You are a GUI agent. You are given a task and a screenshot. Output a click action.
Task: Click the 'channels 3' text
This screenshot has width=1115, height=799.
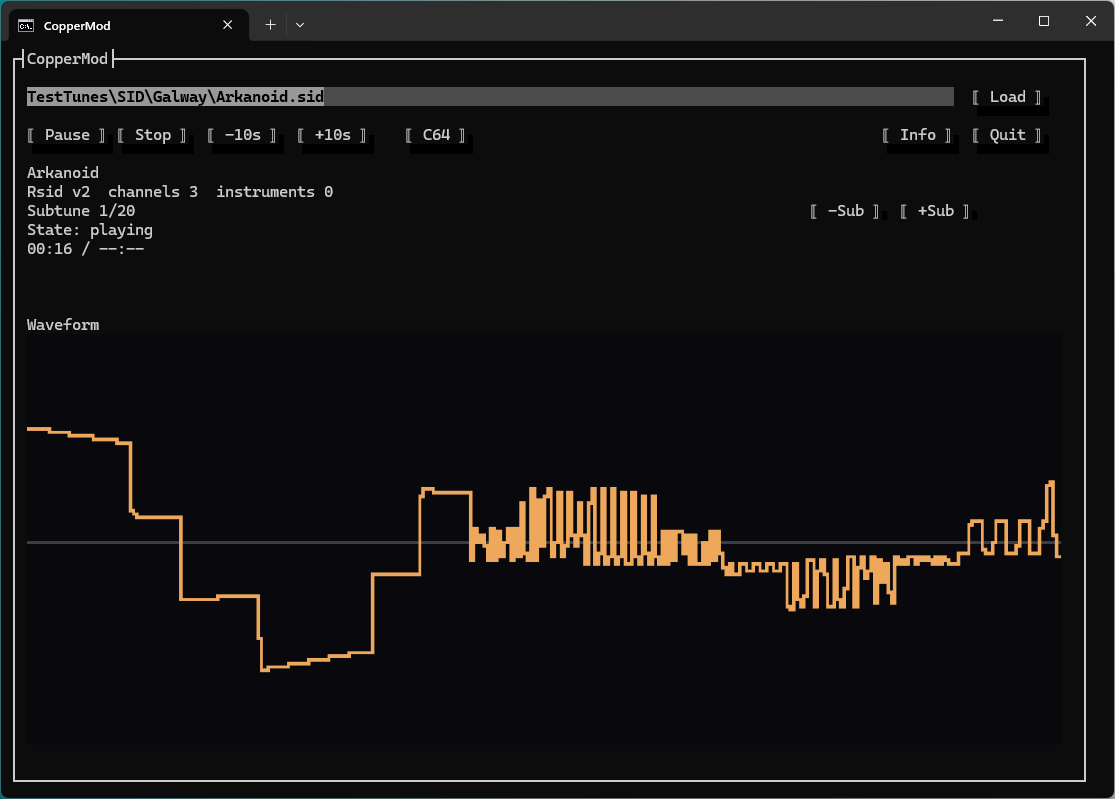(153, 192)
